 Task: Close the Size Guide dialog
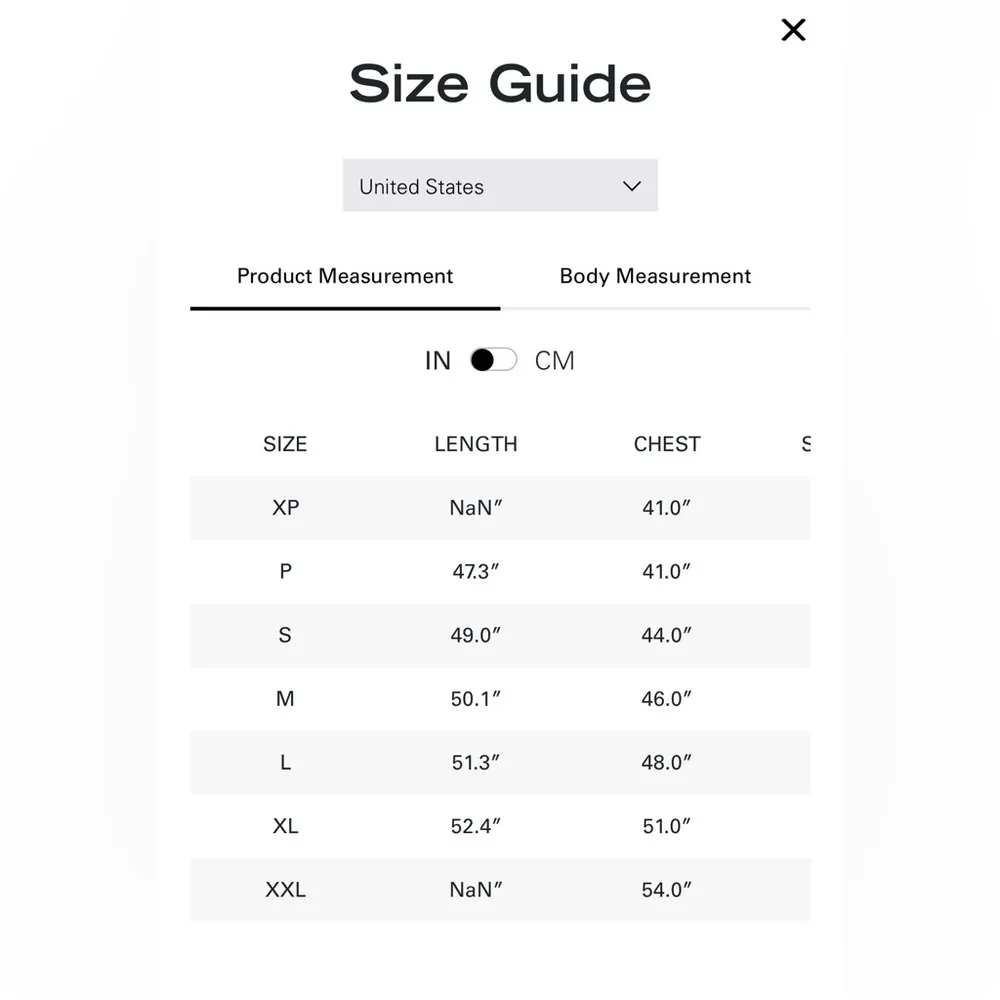(x=793, y=30)
